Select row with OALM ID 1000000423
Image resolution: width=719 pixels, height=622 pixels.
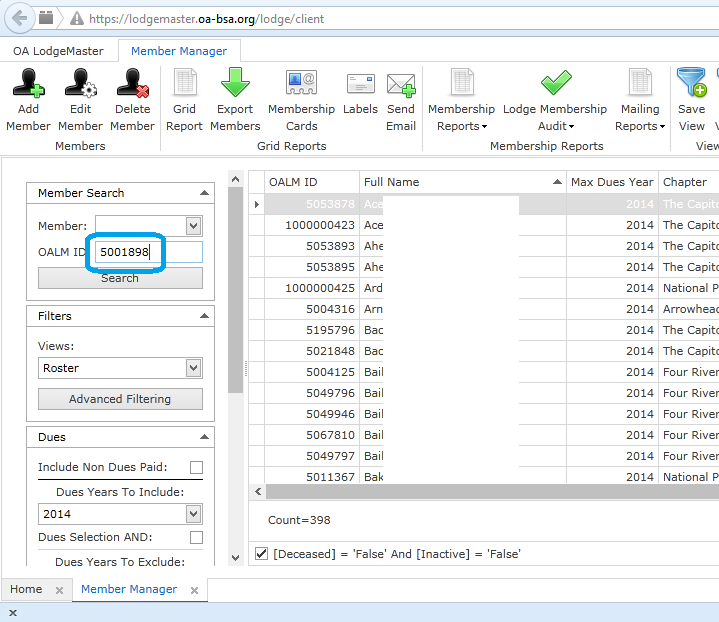[x=484, y=225]
